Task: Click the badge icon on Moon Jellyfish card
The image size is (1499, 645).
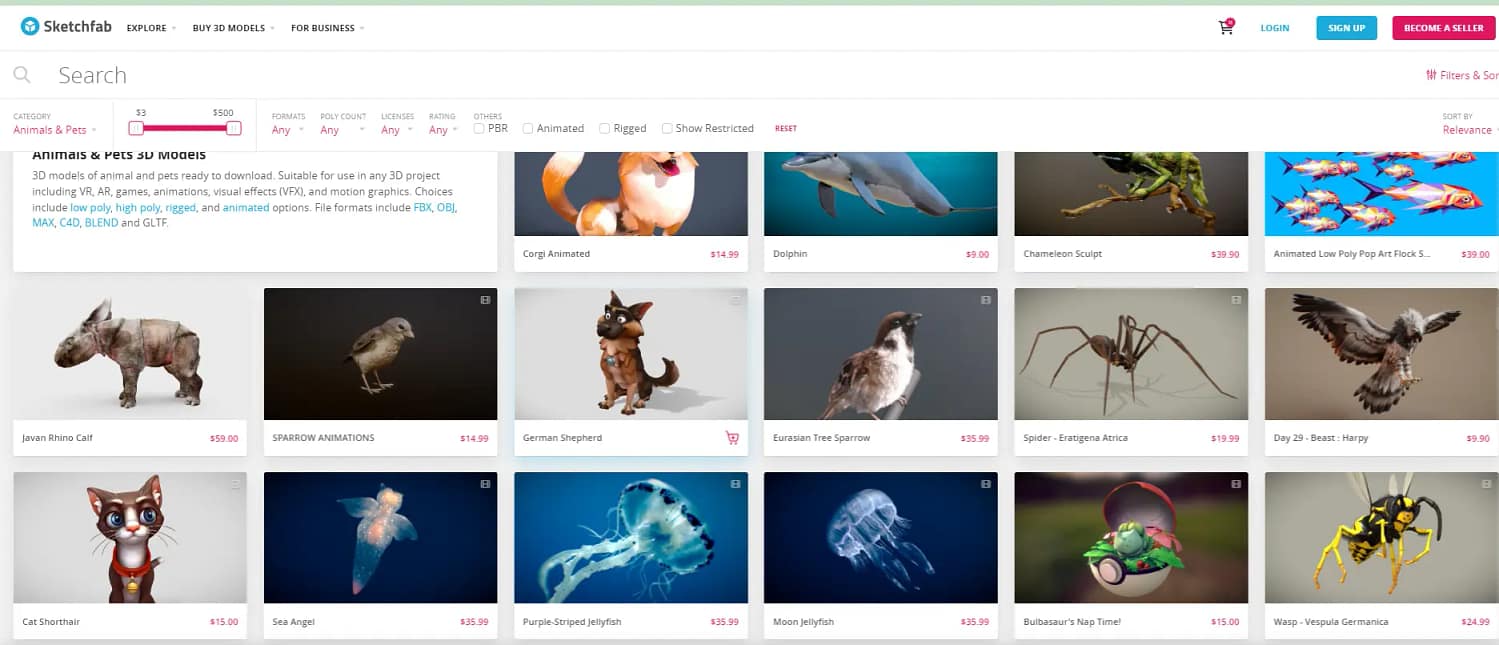Action: coord(987,482)
